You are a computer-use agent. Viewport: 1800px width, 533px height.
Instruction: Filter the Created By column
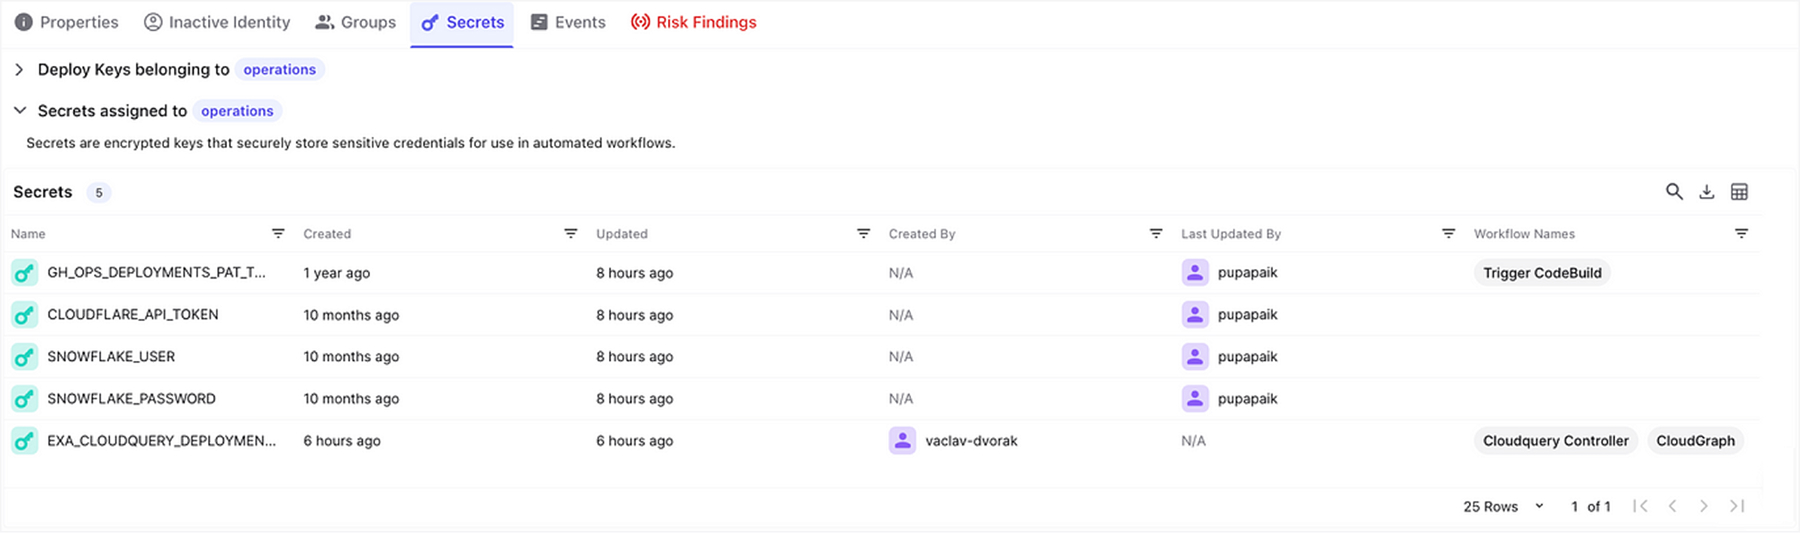click(x=1156, y=233)
